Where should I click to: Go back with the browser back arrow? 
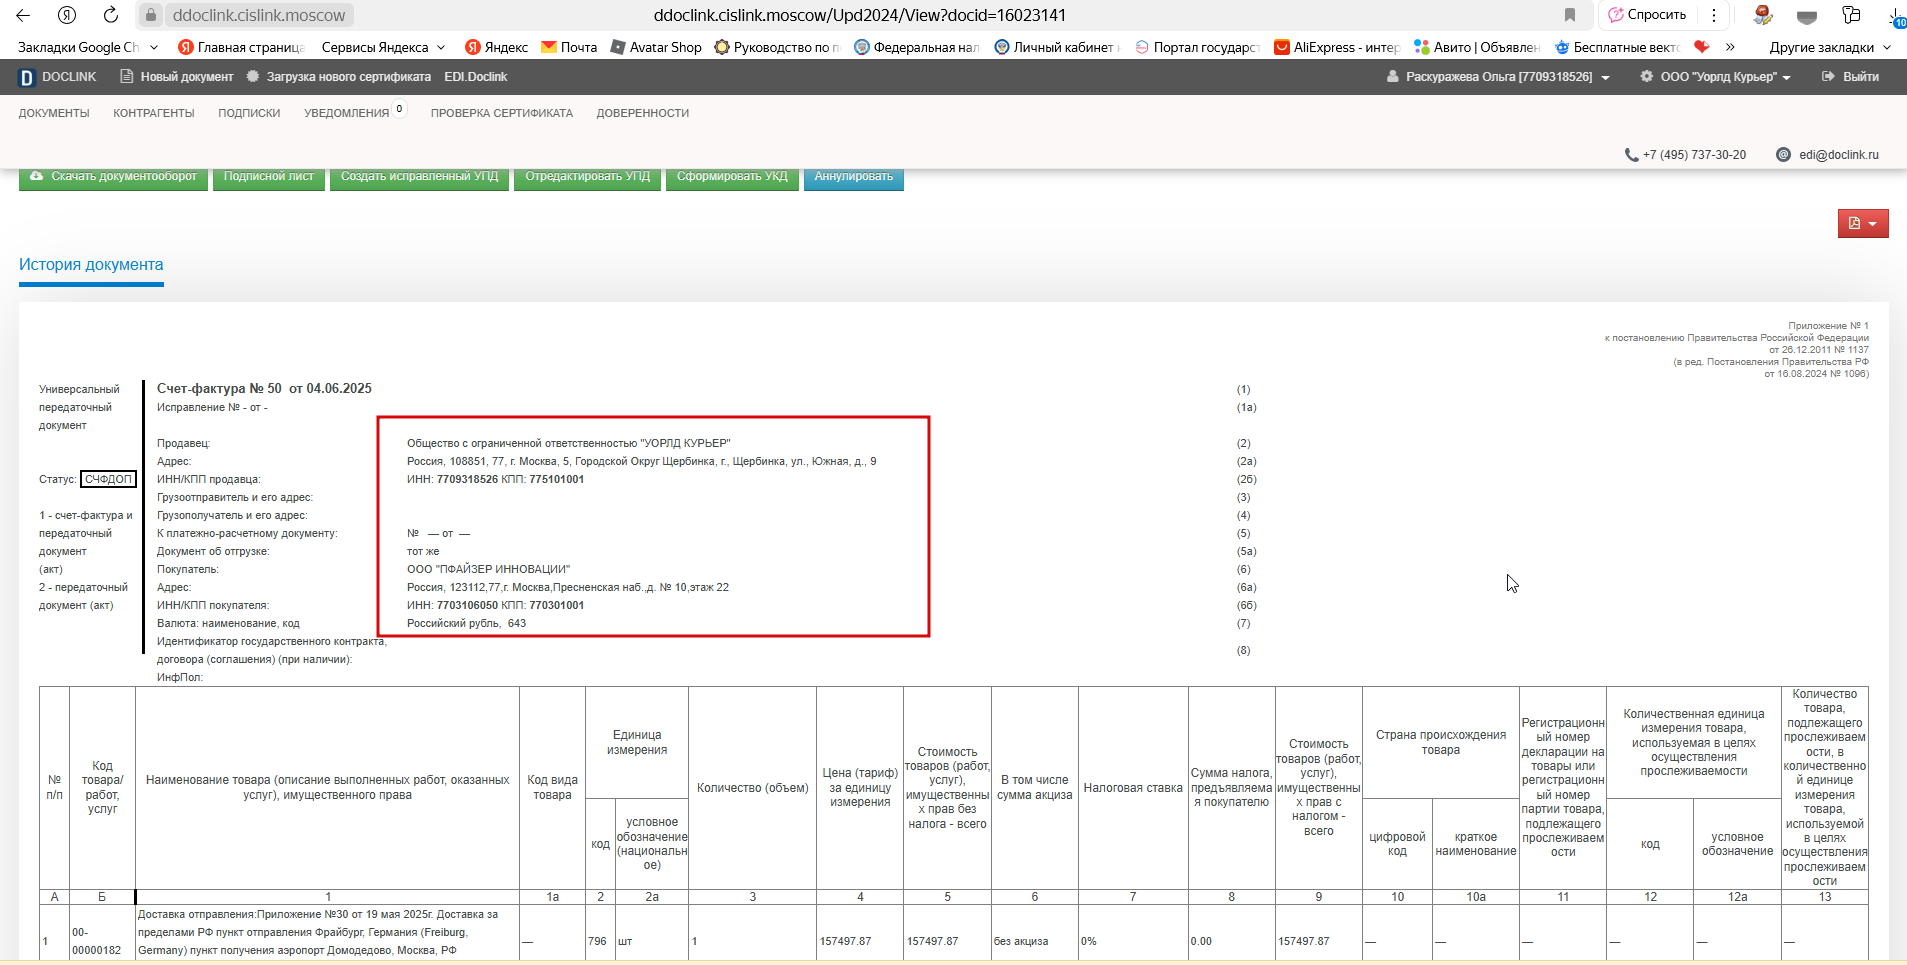tap(23, 15)
